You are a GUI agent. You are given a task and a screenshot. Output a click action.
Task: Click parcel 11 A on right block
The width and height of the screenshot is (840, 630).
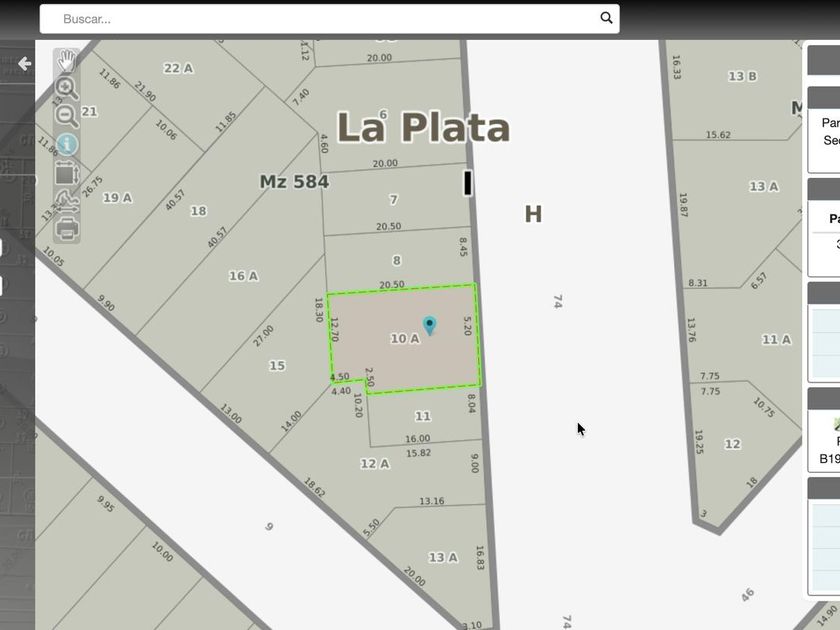tap(776, 340)
